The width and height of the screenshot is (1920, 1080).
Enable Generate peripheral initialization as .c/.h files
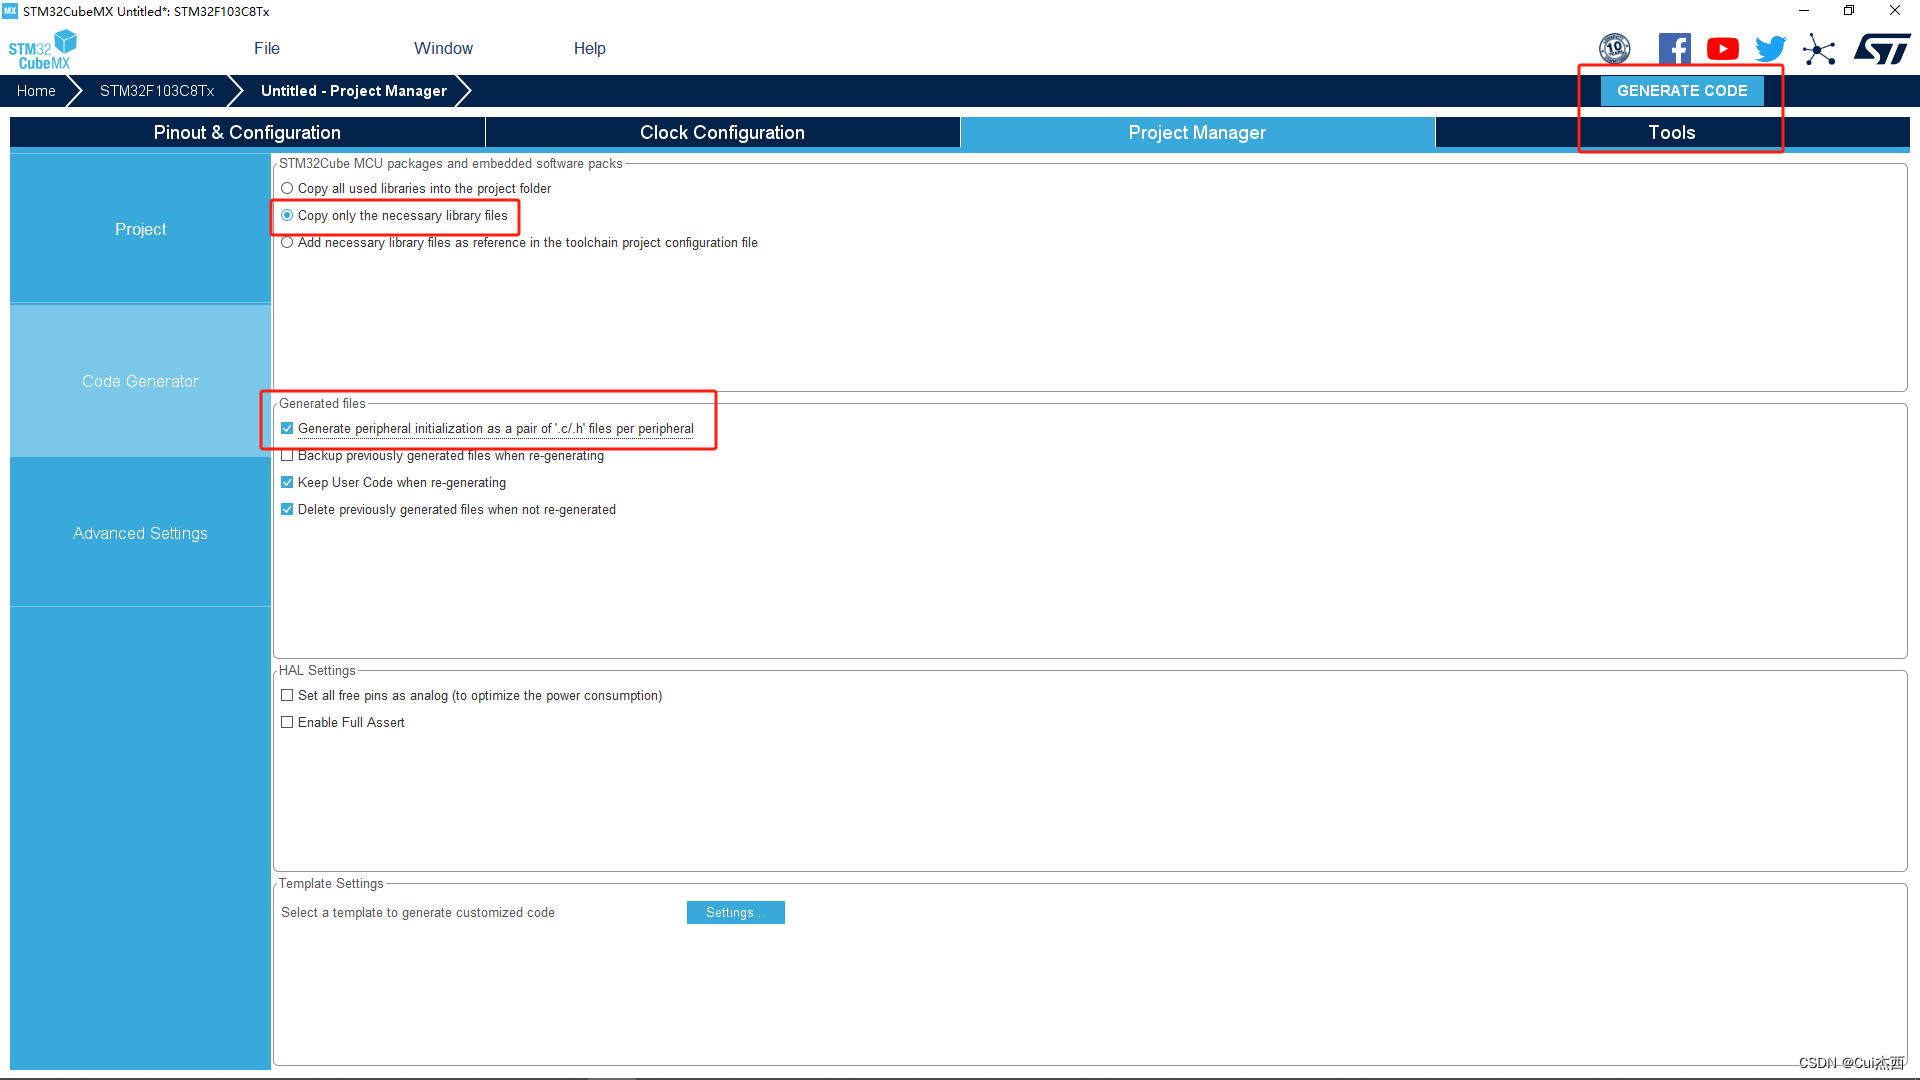[287, 427]
